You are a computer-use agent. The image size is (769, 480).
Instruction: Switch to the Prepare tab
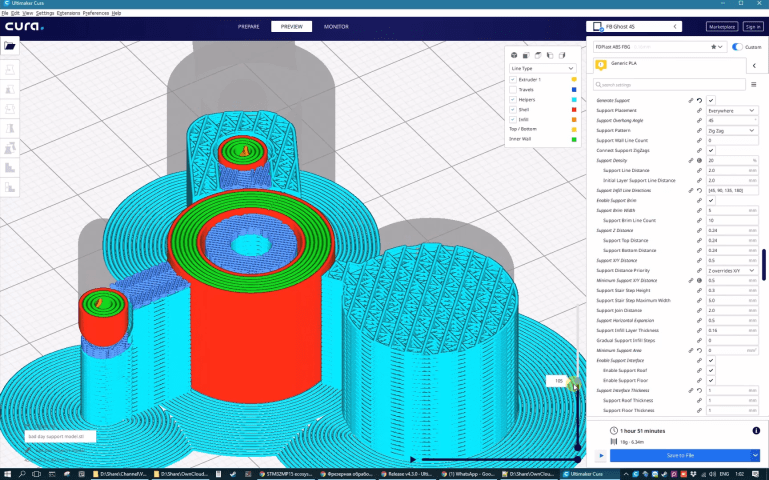coord(250,26)
